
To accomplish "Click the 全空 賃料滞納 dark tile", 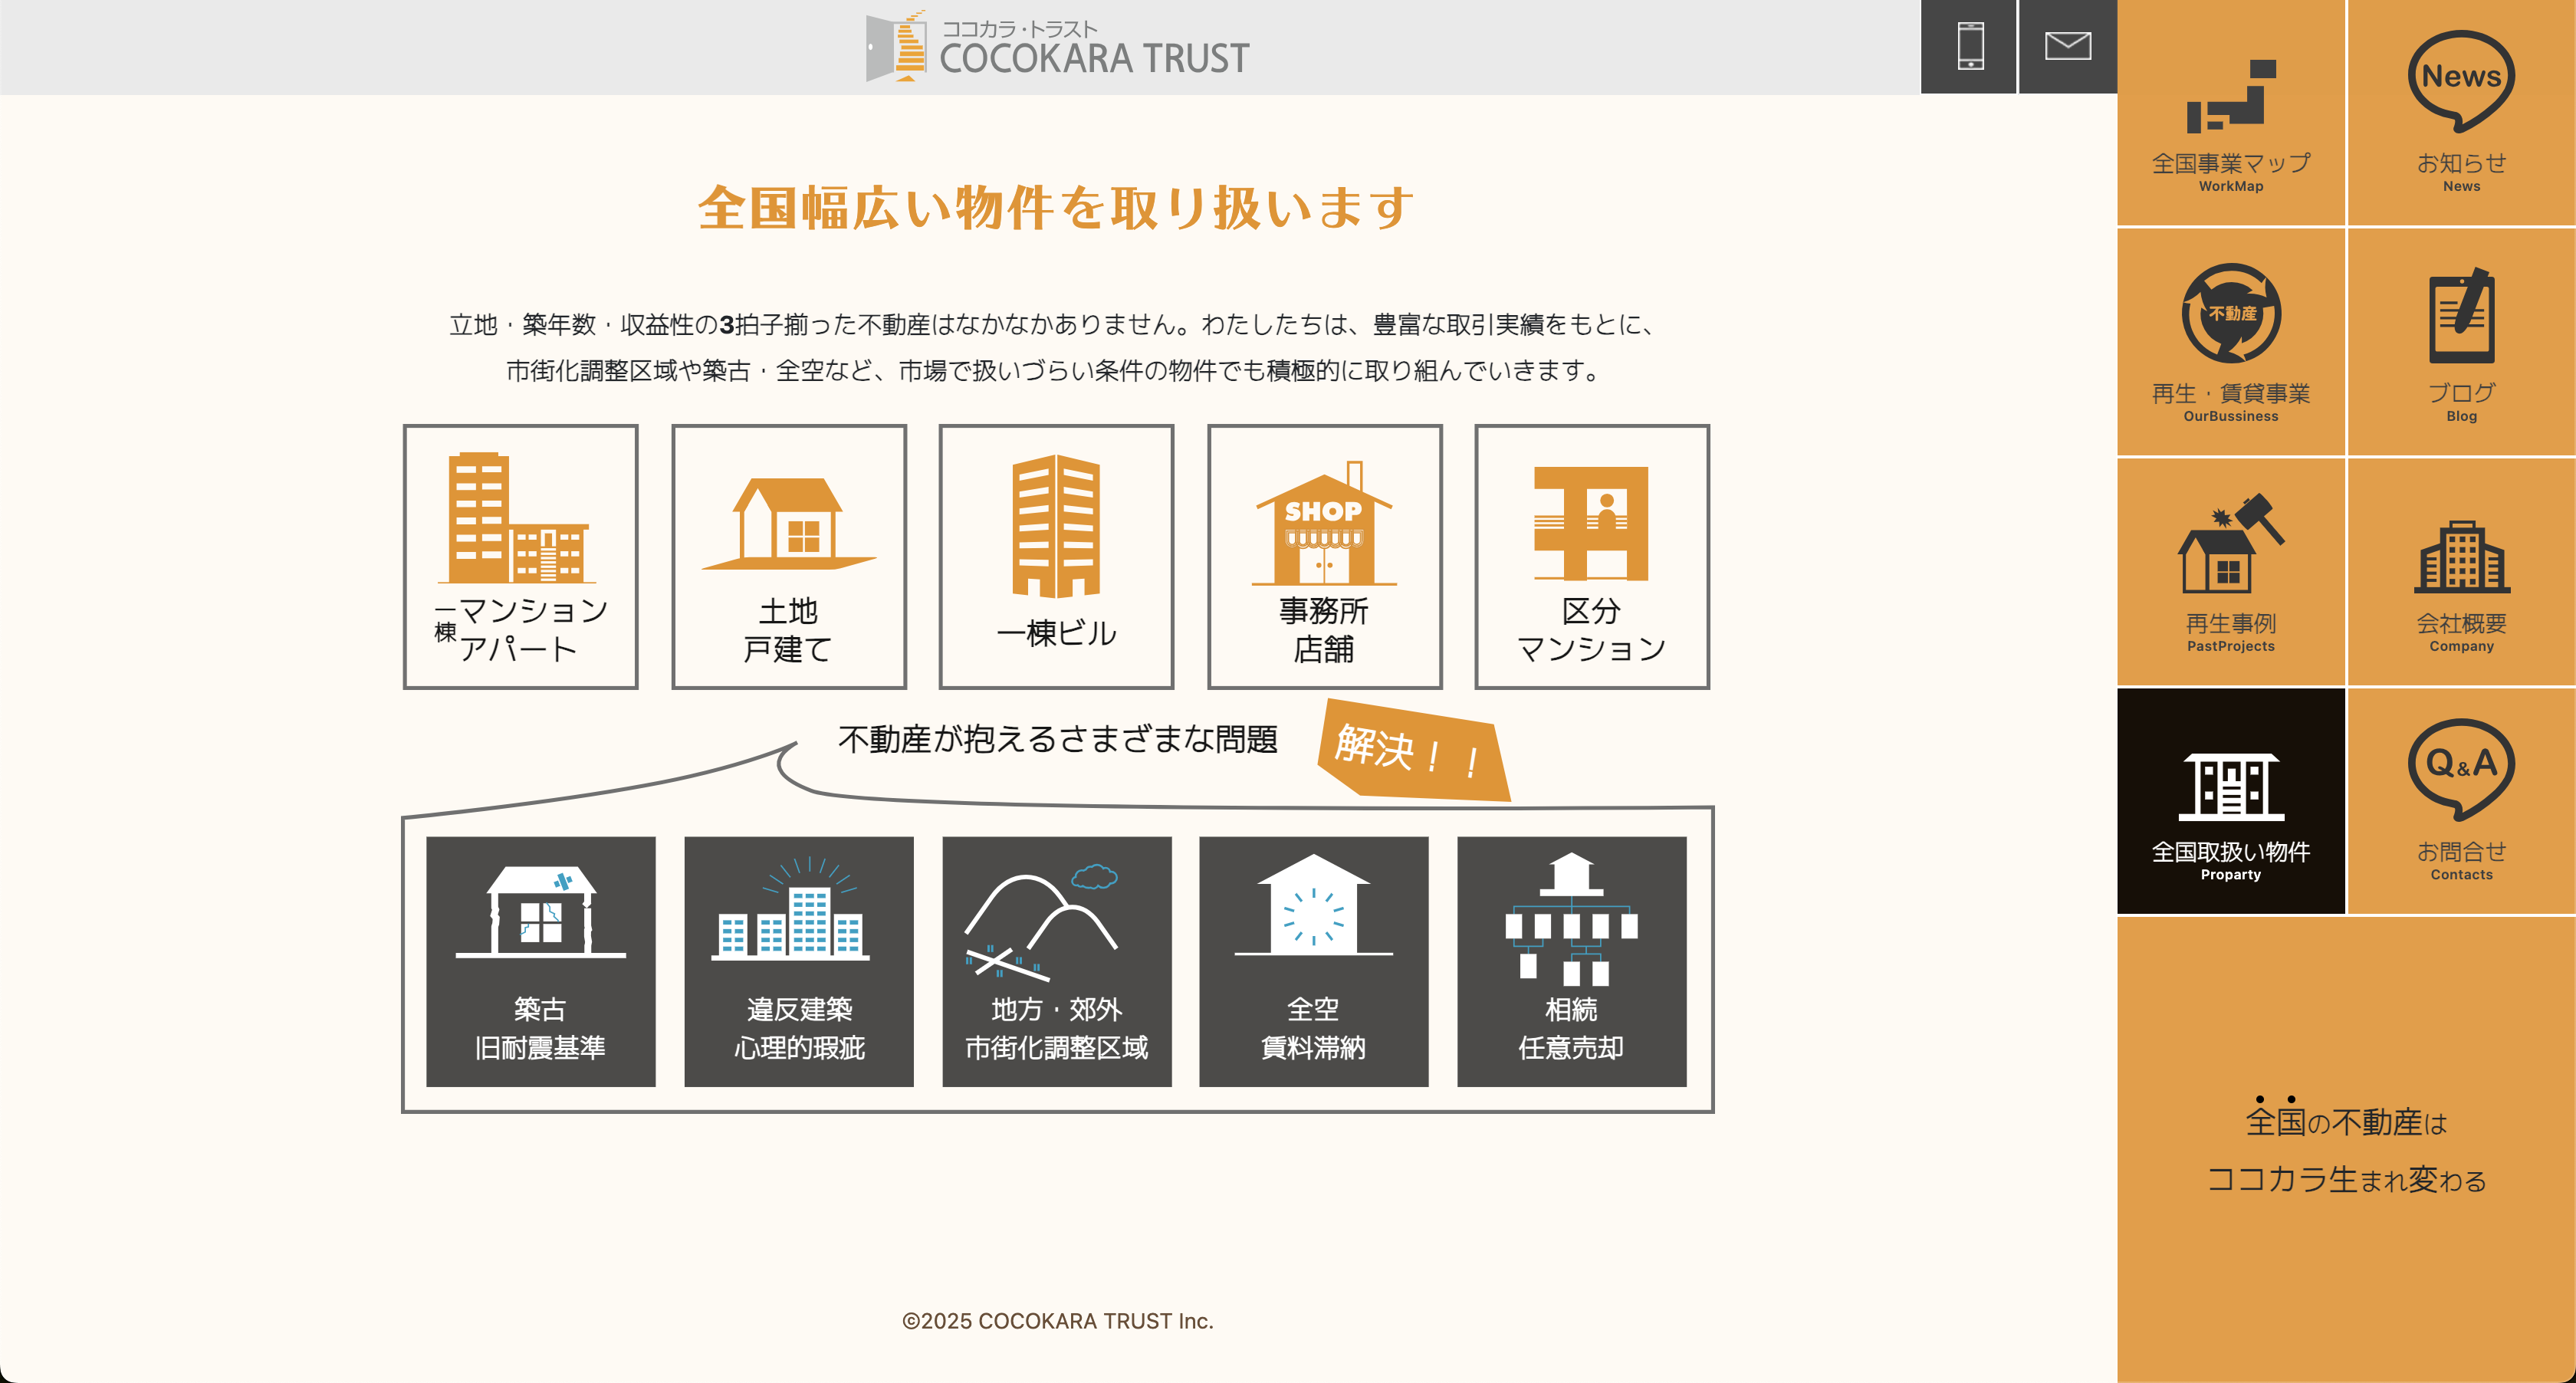I will pos(1313,961).
